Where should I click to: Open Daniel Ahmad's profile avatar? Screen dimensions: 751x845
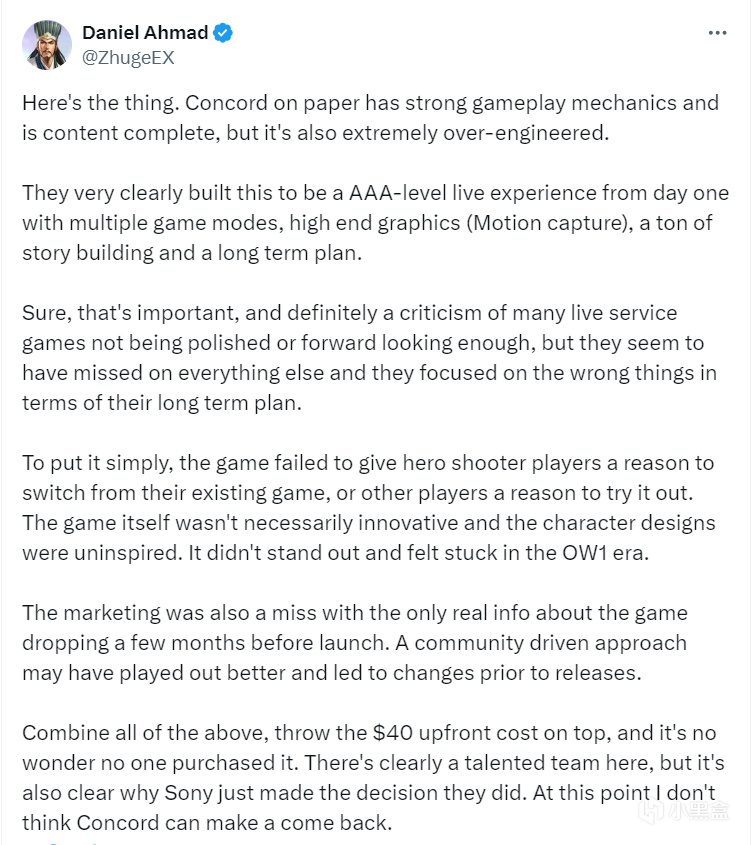[47, 45]
